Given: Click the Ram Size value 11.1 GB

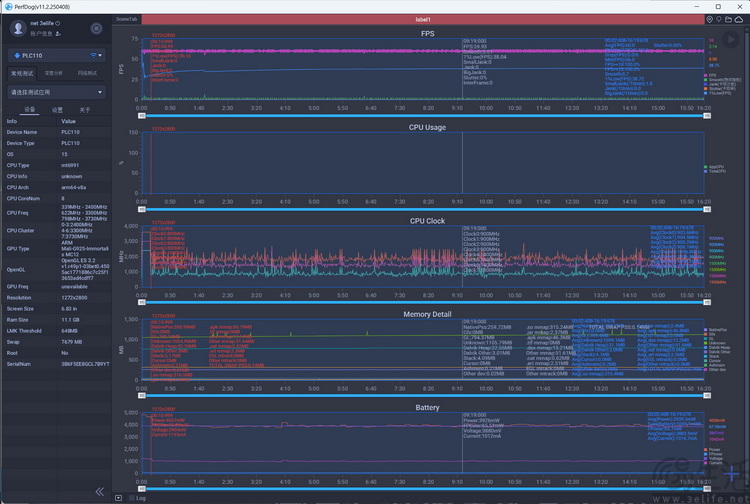Looking at the screenshot, I should (70, 320).
